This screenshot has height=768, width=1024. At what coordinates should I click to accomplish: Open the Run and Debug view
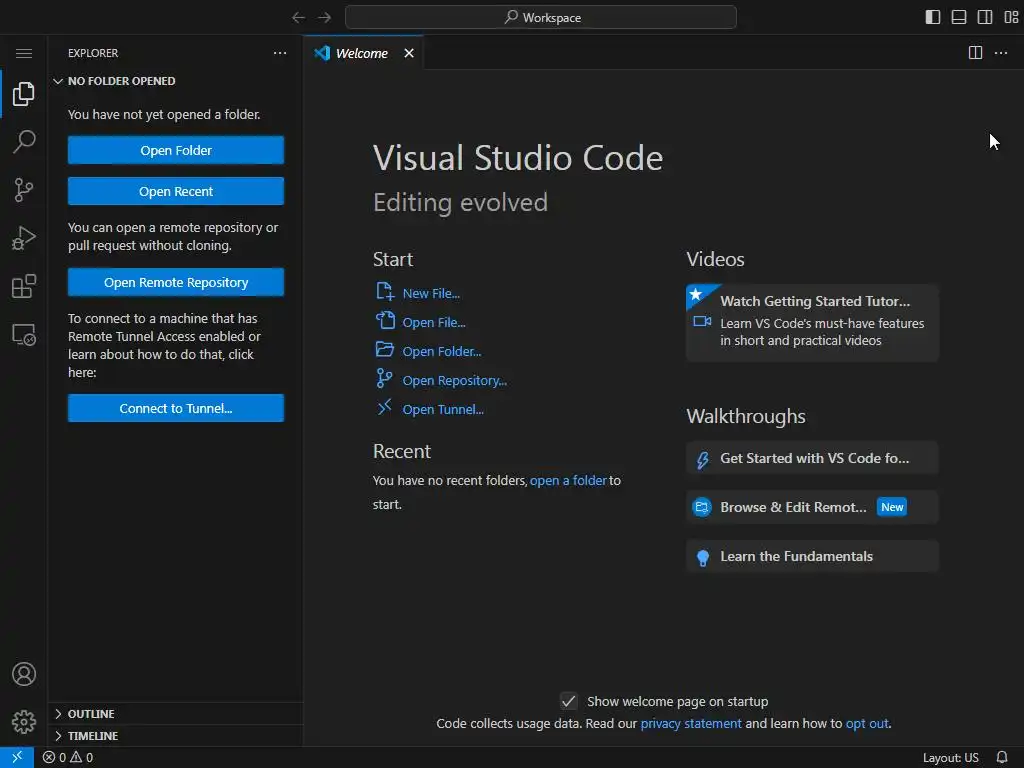[24, 238]
